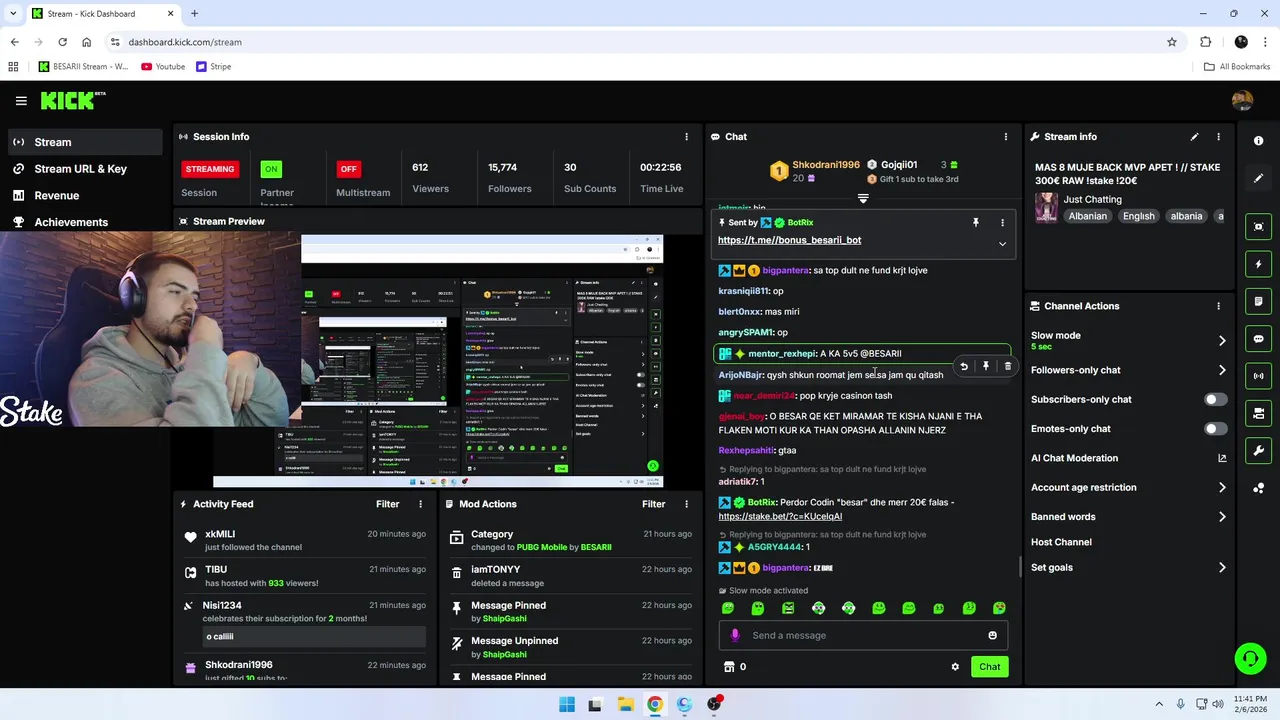Edit Stream info with pencil icon
This screenshot has height=720, width=1280.
point(1194,137)
